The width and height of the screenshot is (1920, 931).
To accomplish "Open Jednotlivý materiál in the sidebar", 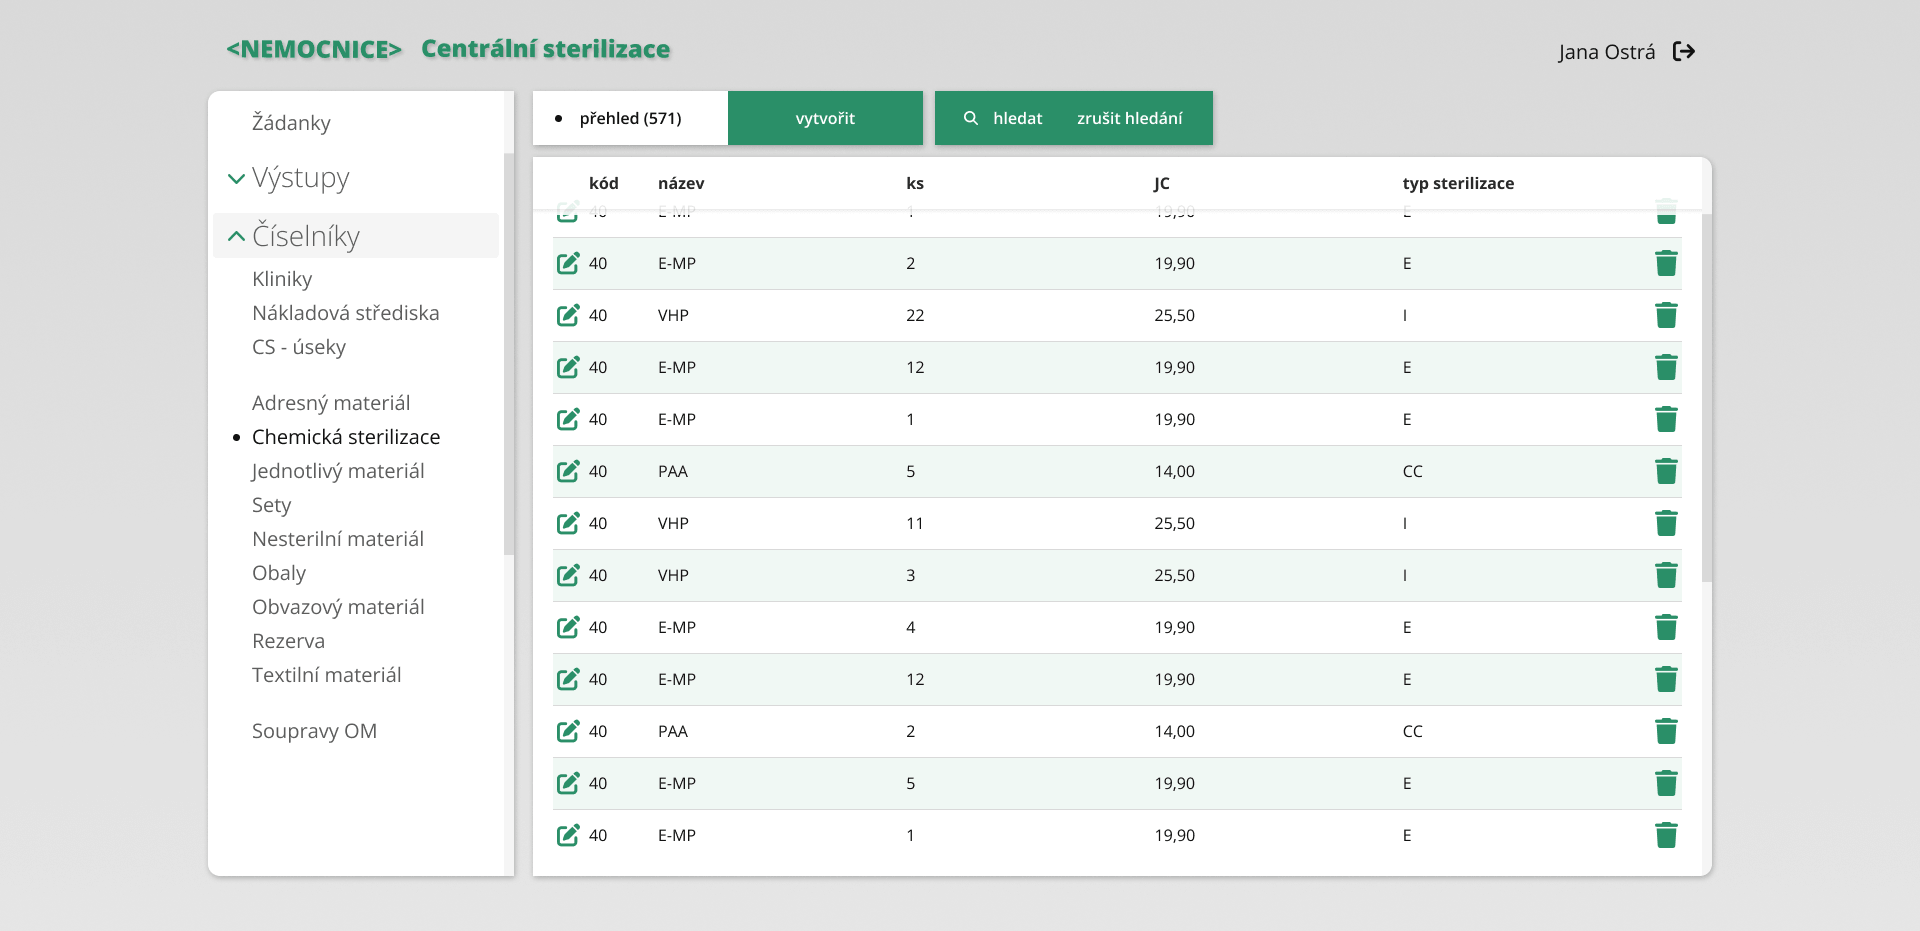I will click(338, 471).
